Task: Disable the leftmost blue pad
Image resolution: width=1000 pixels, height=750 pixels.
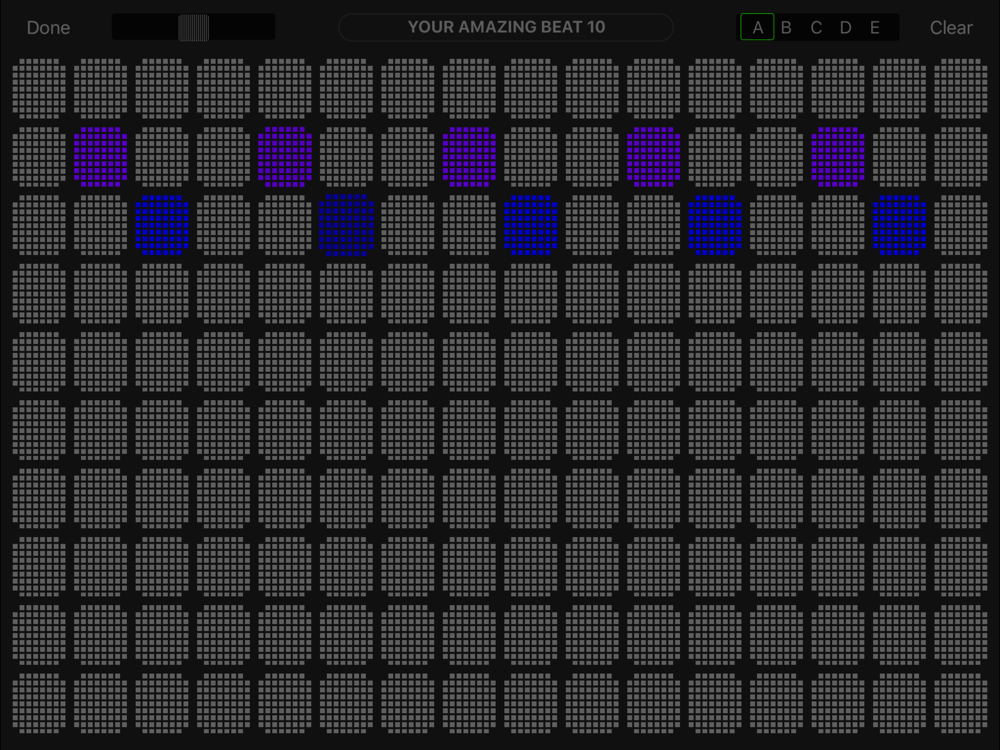Action: tap(162, 225)
